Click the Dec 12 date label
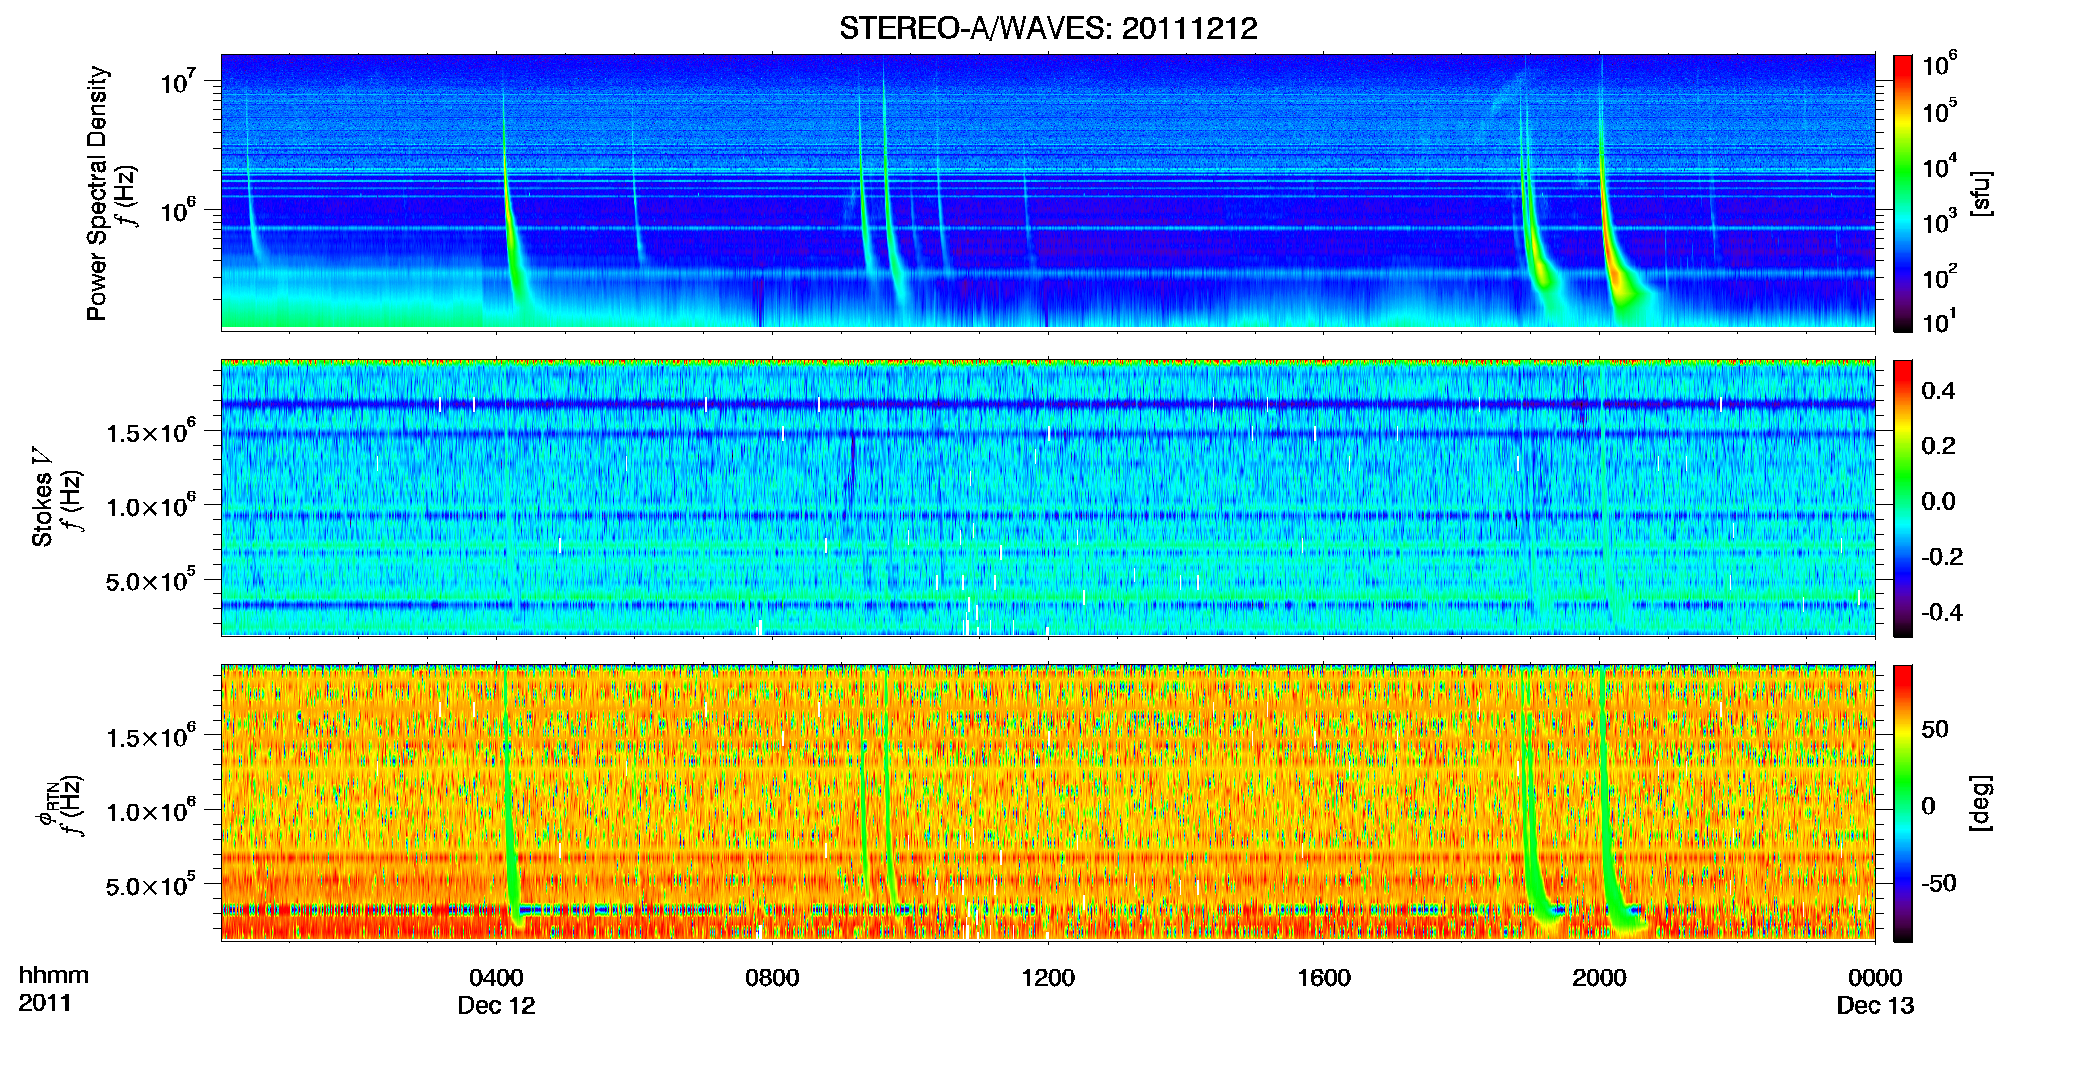 pyautogui.click(x=496, y=1006)
